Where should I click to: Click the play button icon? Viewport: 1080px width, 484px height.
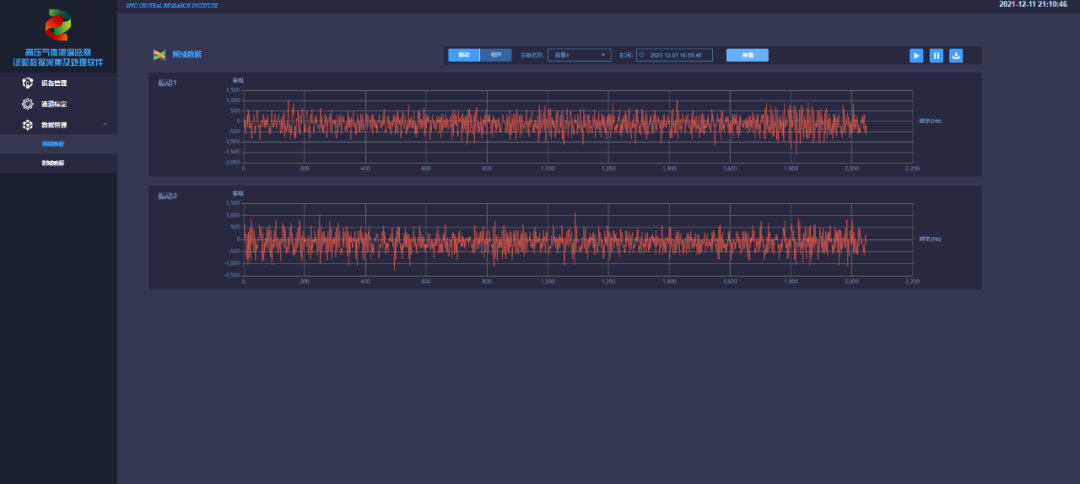tap(916, 56)
